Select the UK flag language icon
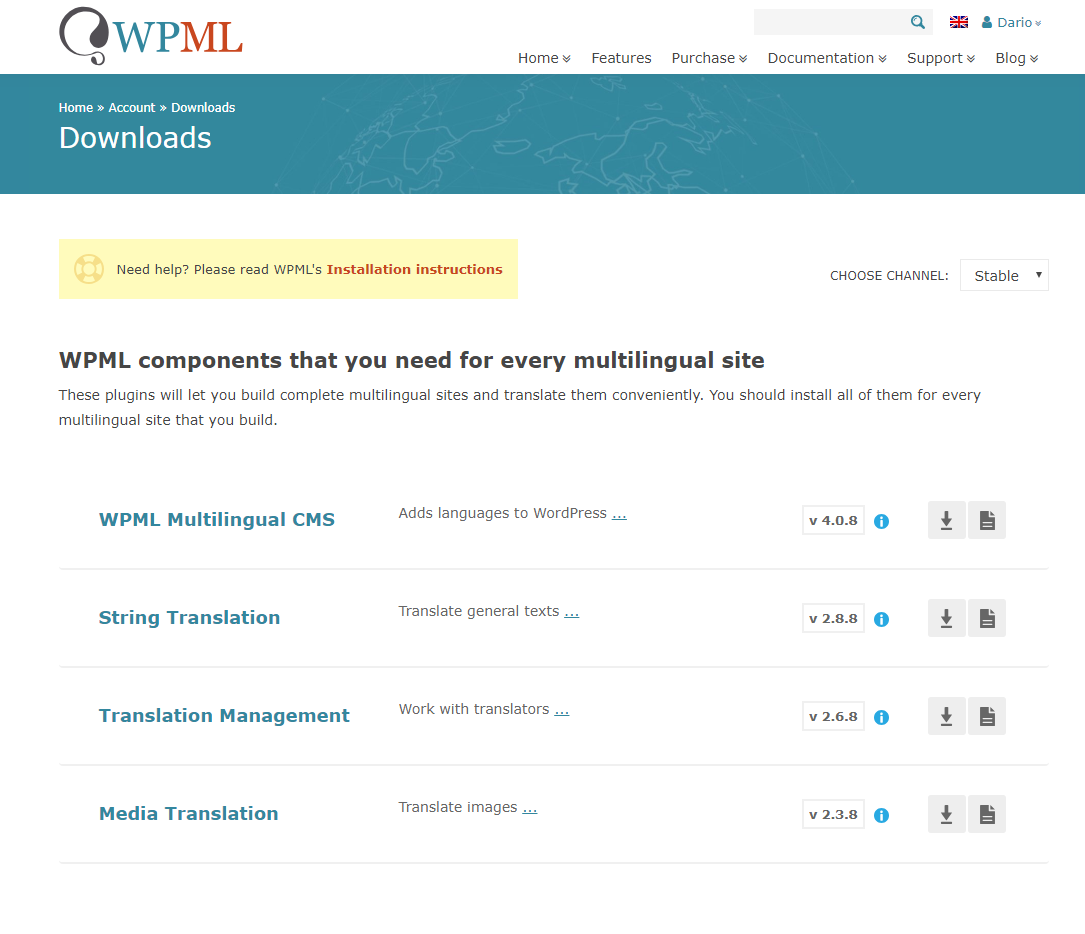The image size is (1085, 934). point(958,22)
